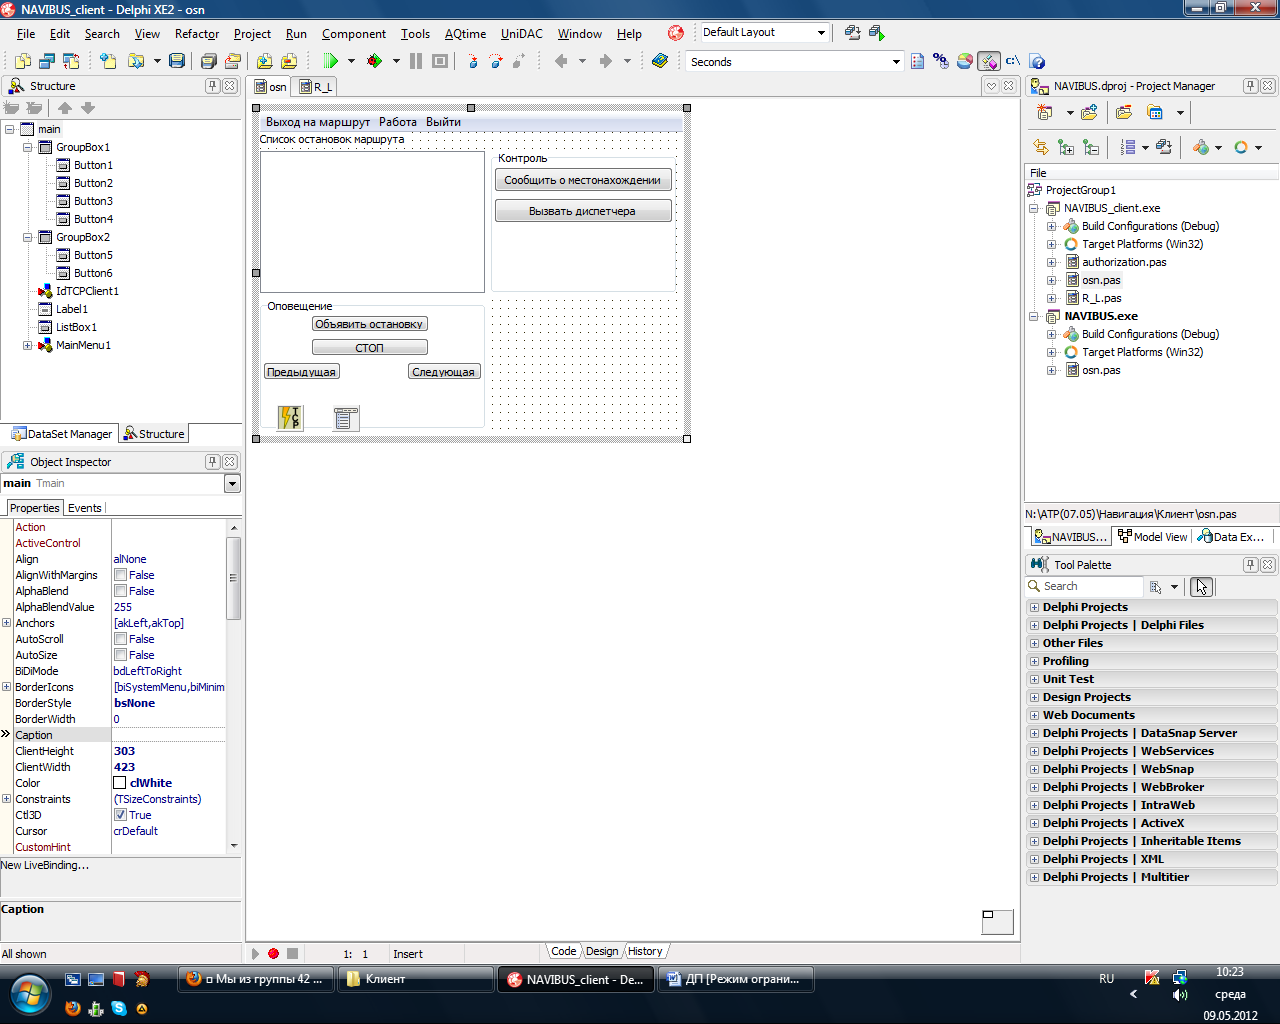The height and width of the screenshot is (1024, 1280).
Task: Open the Object Inspector component selector dropdown
Action: coord(232,484)
